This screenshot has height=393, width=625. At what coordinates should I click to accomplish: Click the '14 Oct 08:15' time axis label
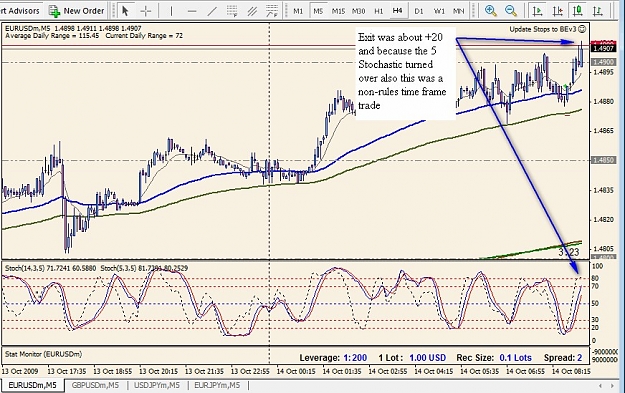[x=571, y=371]
